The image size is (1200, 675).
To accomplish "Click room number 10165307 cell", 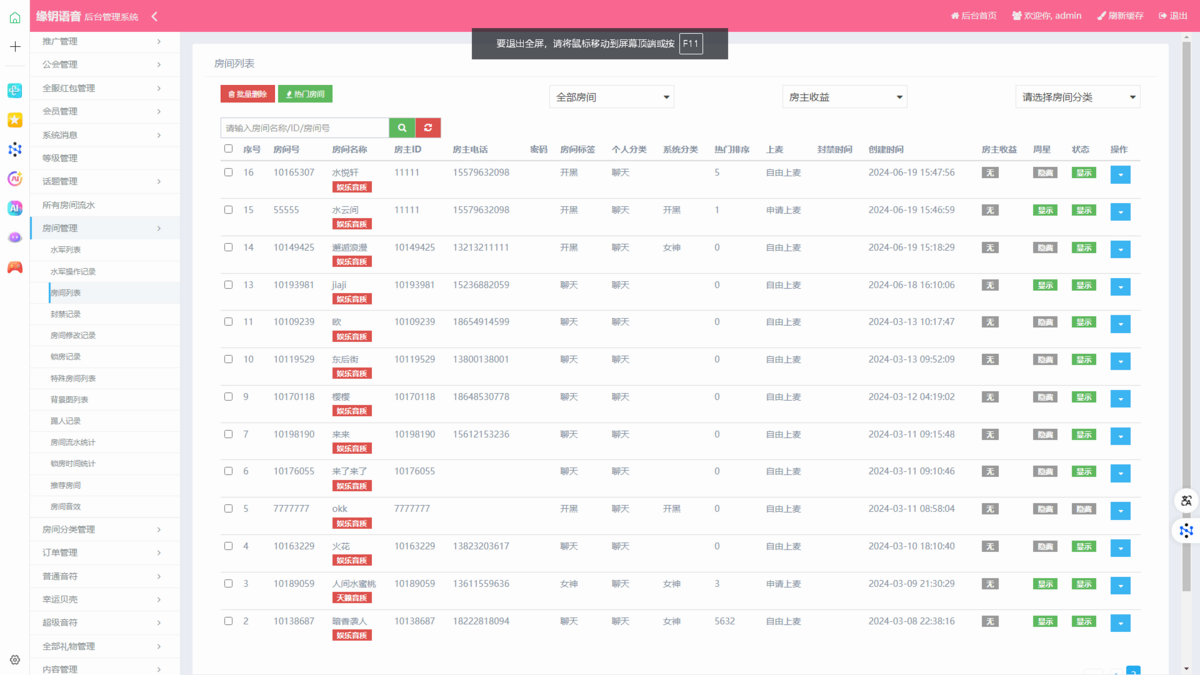I will coord(294,173).
